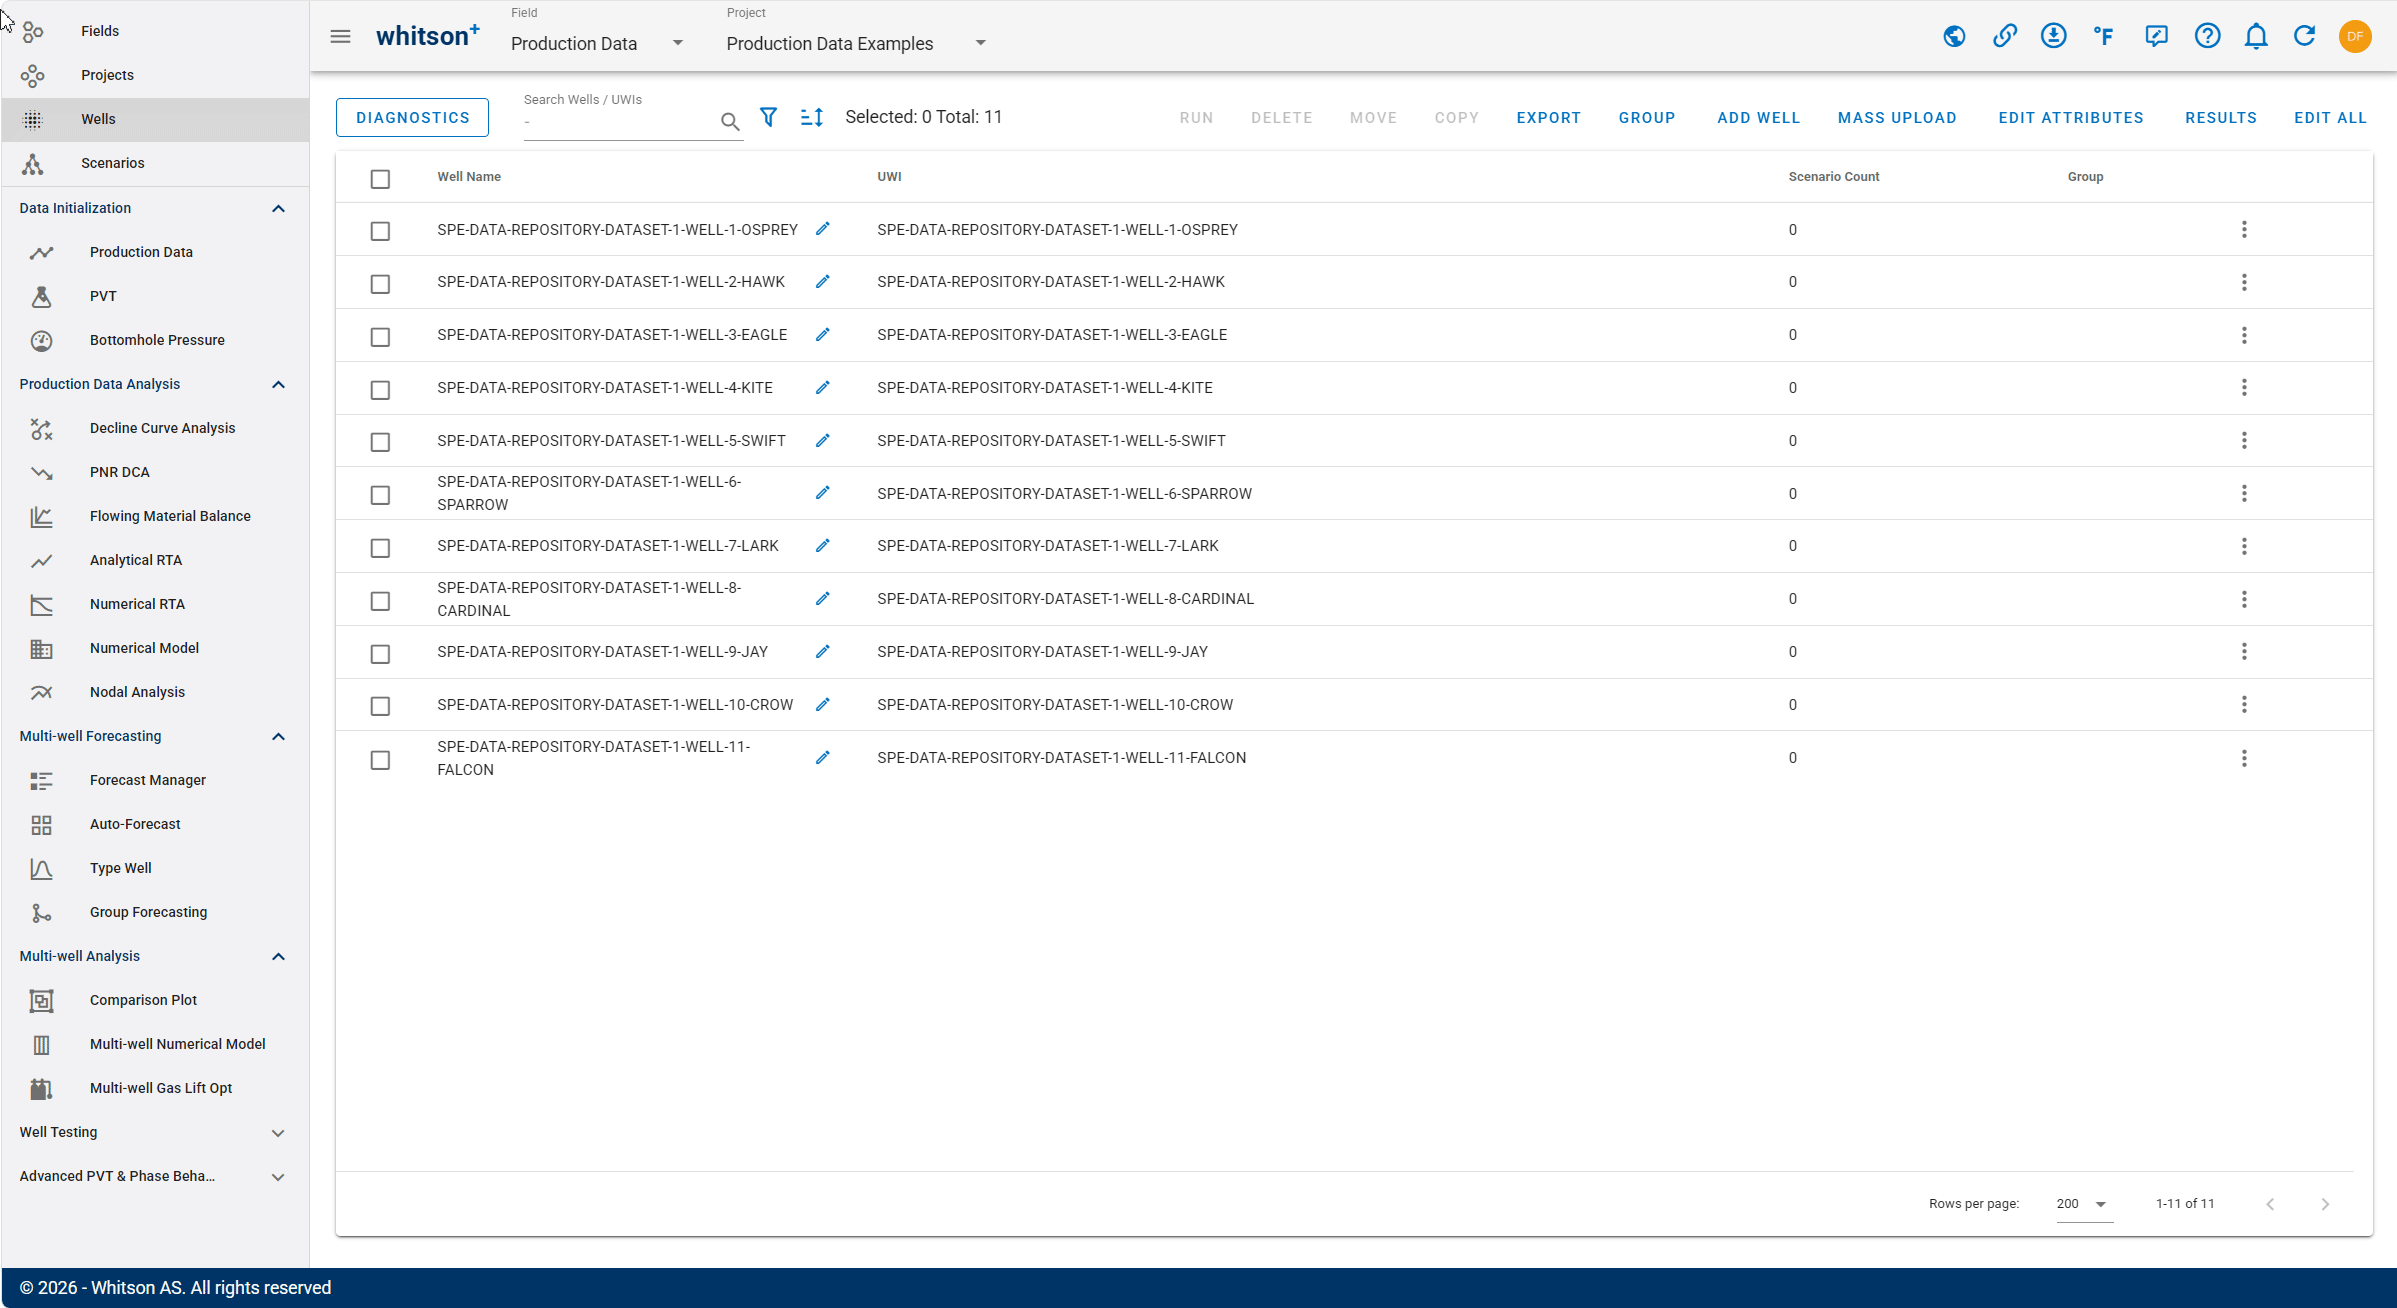Edit name of WELL-4-KITE with pencil icon

822,388
